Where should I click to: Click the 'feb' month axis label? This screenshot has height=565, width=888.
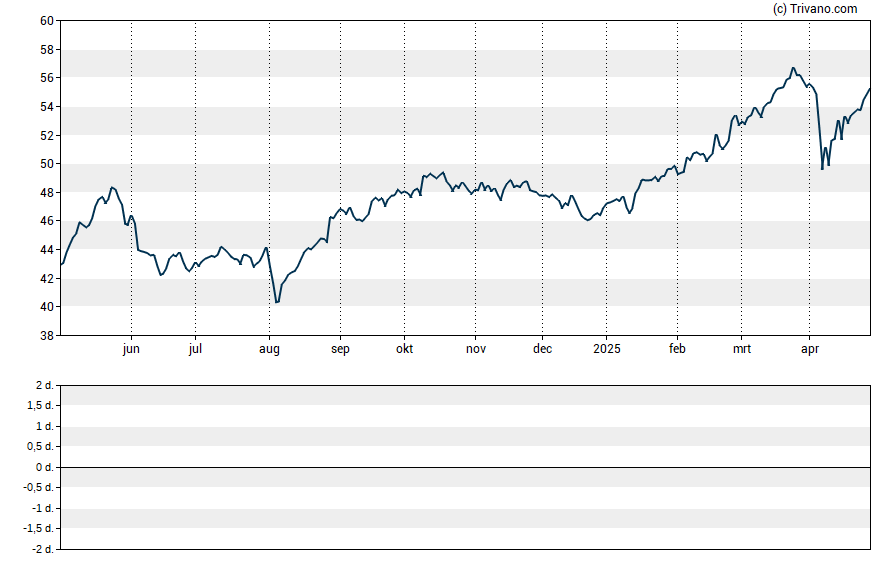pos(677,349)
